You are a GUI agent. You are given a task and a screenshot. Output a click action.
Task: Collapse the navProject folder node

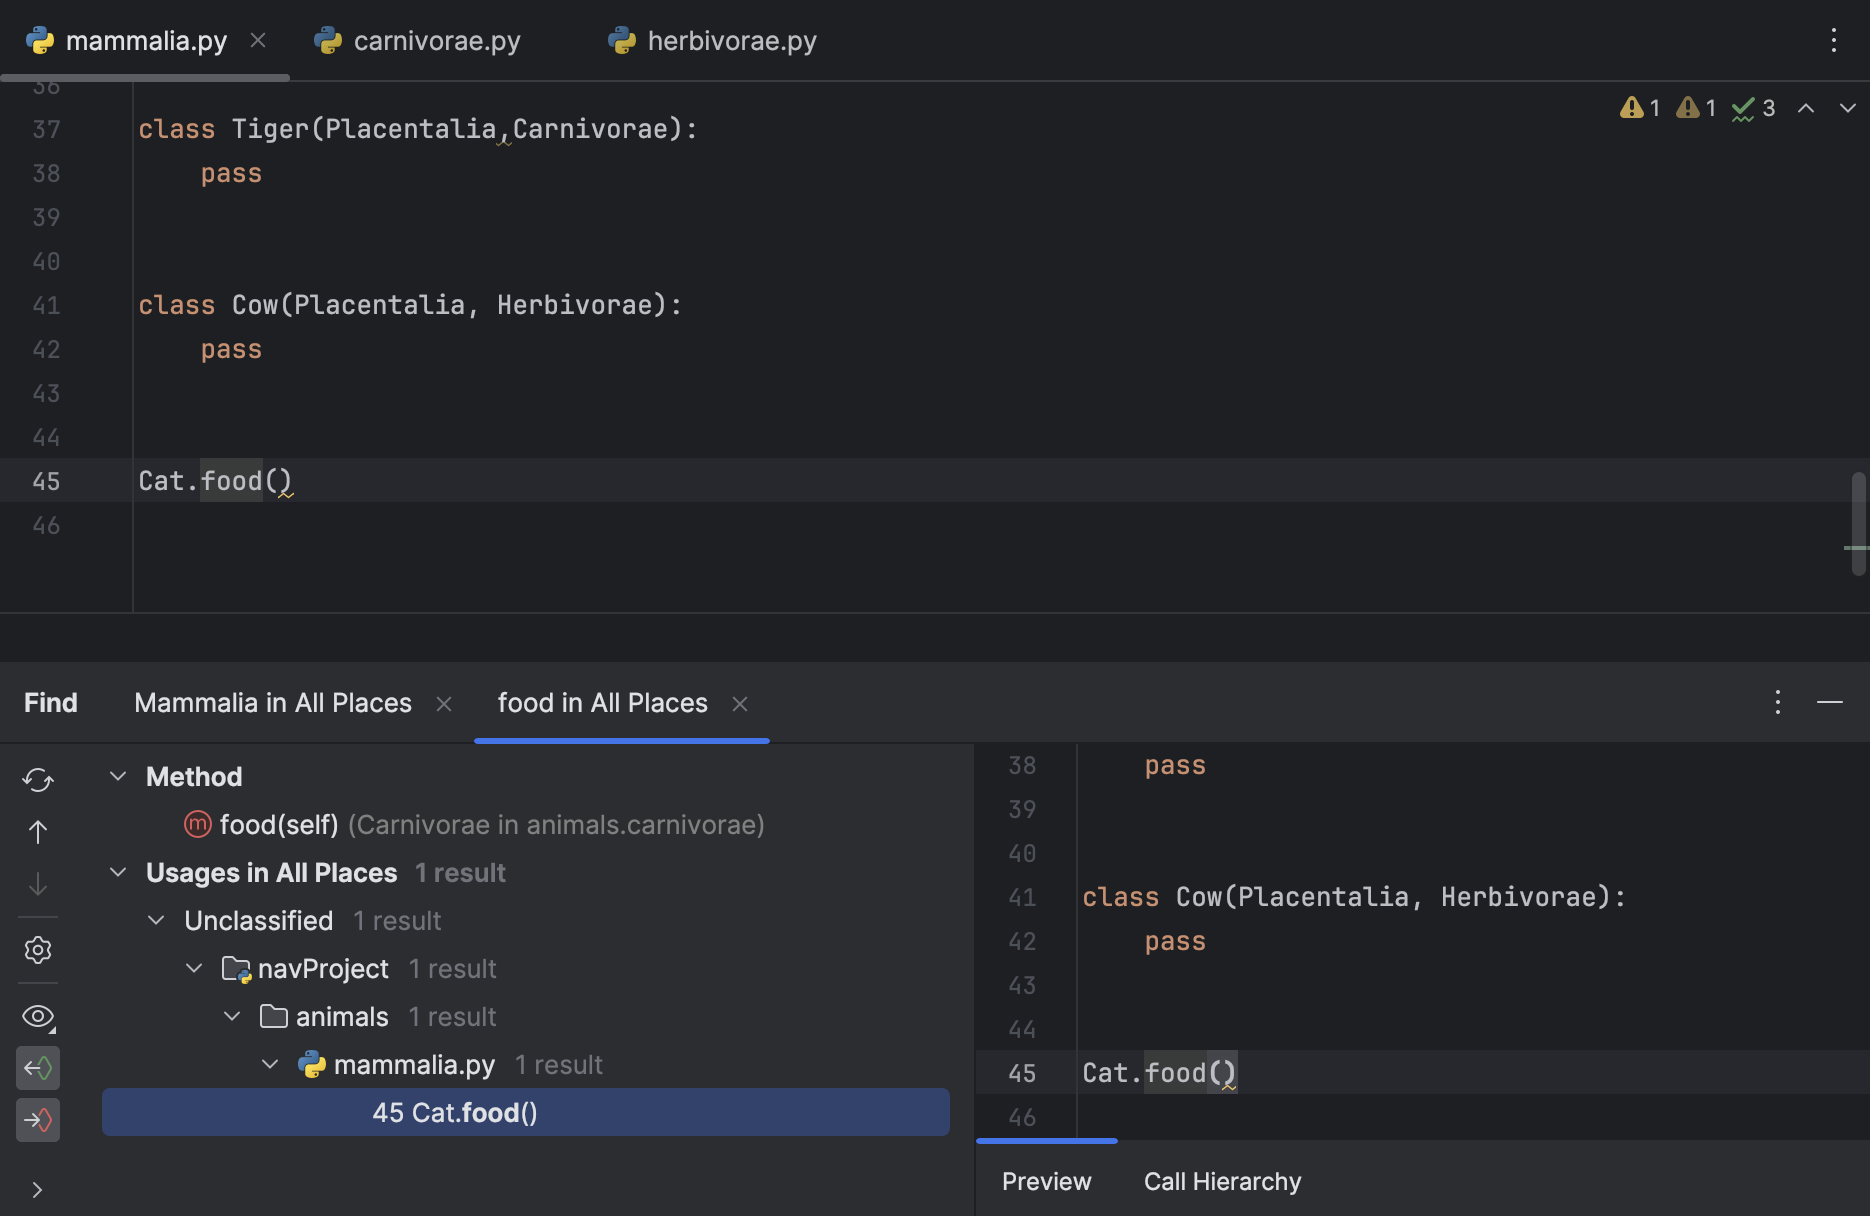coord(193,968)
